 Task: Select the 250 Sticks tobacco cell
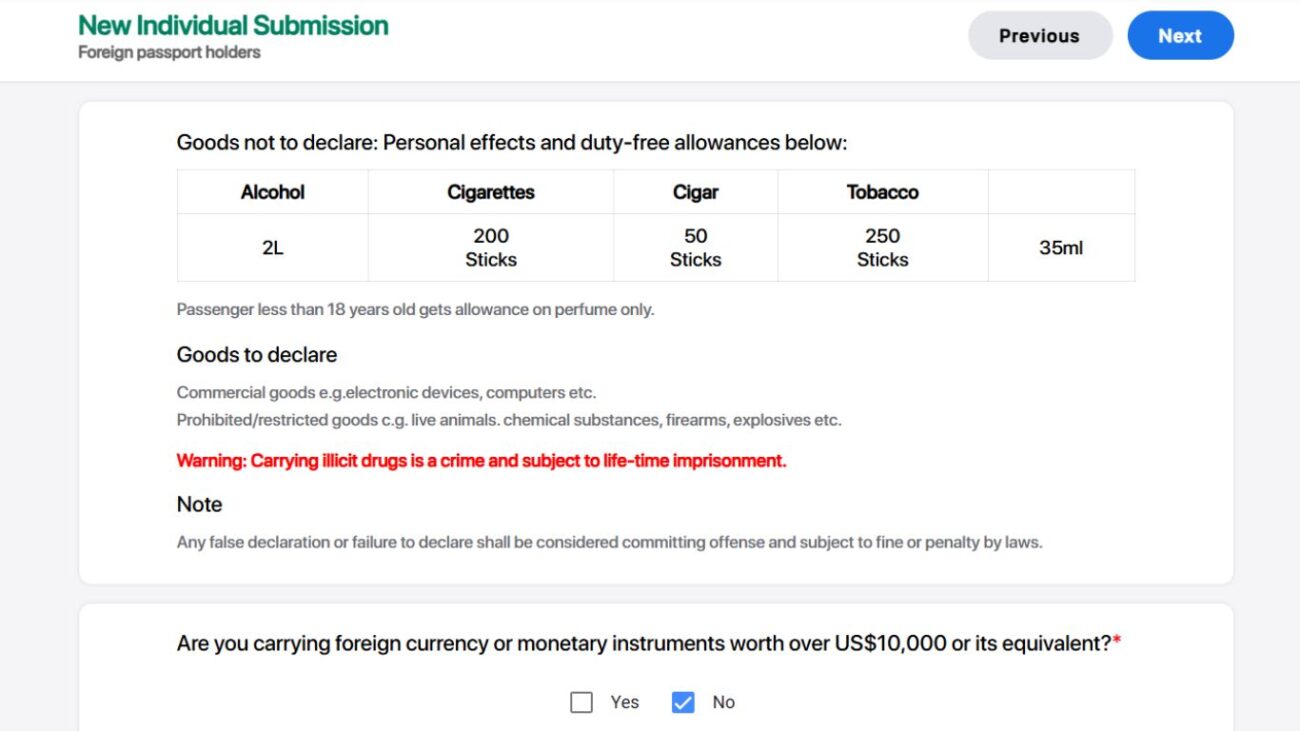[882, 248]
